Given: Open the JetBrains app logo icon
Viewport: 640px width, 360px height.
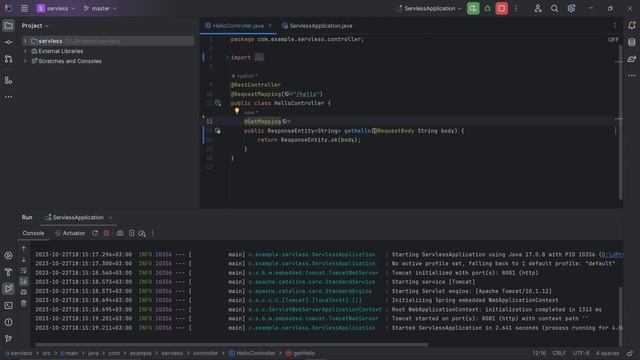Looking at the screenshot, I should tap(8, 9).
